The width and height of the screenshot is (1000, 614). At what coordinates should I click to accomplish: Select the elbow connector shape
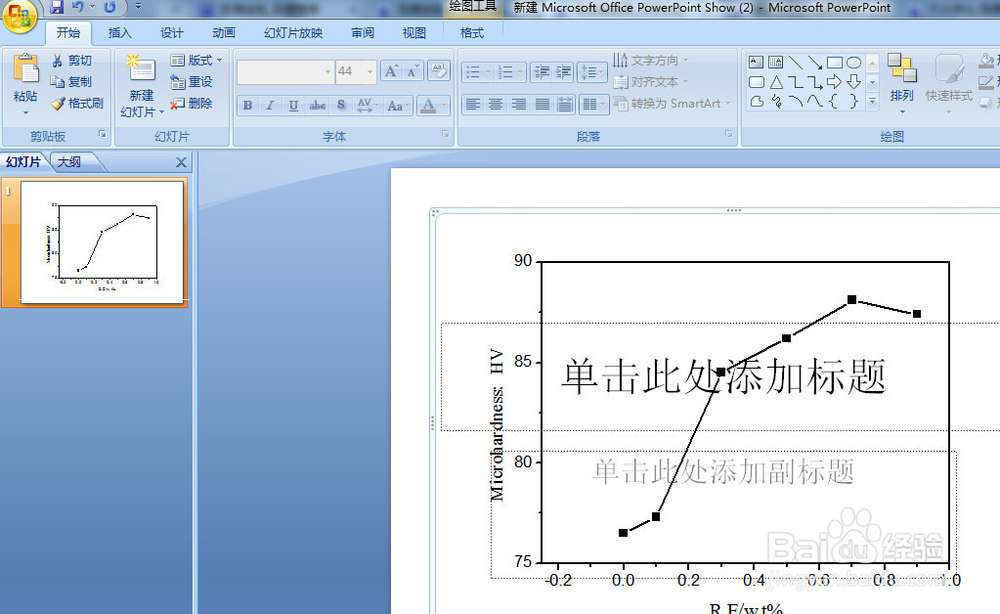point(795,82)
